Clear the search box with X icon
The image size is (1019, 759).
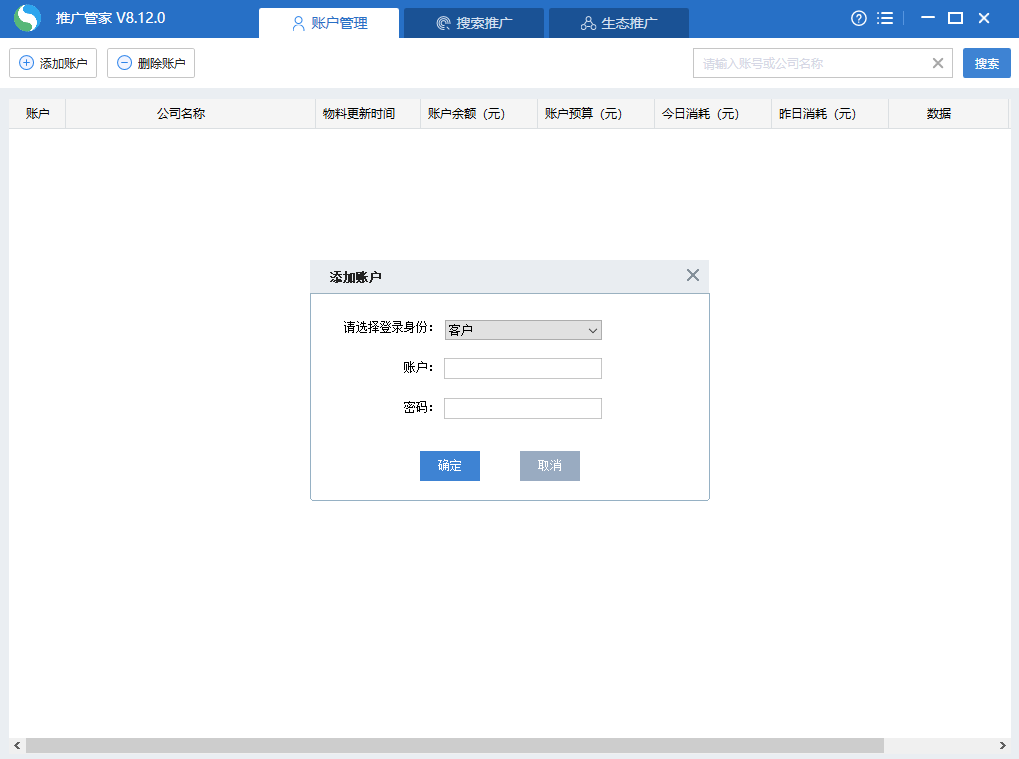point(937,63)
